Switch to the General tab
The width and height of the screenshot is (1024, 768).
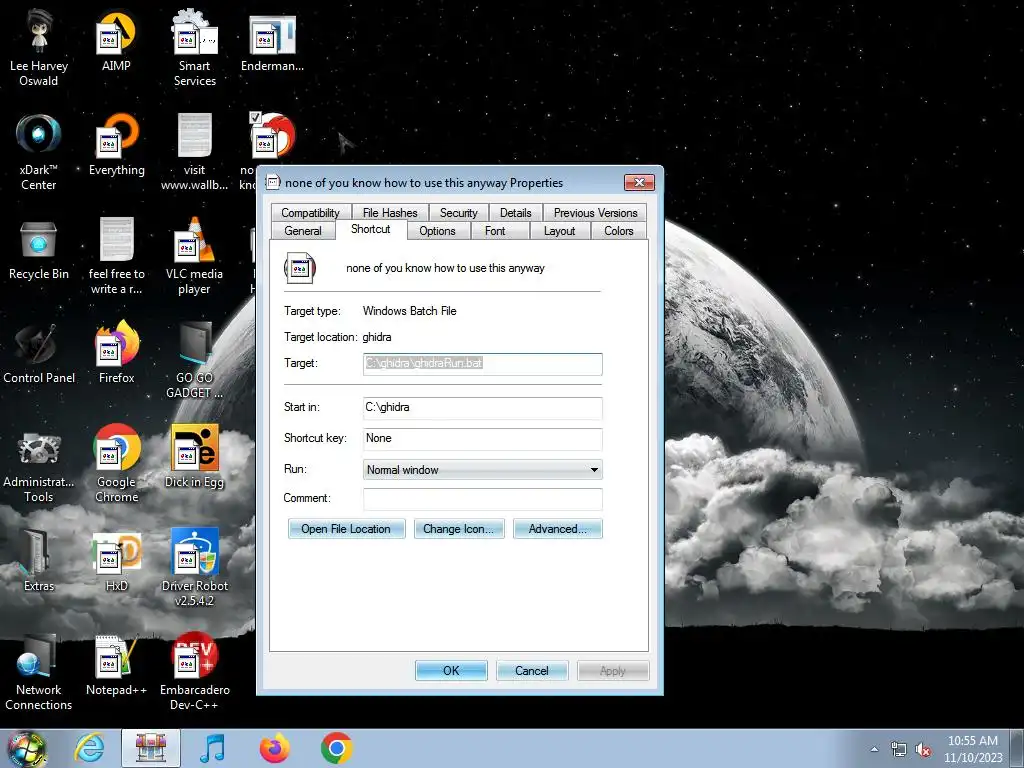[x=303, y=231]
